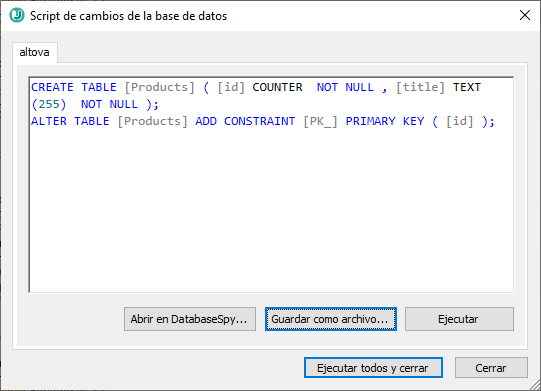This screenshot has width=541, height=391.
Task: Click [Products] in the CREATE TABLE line
Action: [160, 87]
